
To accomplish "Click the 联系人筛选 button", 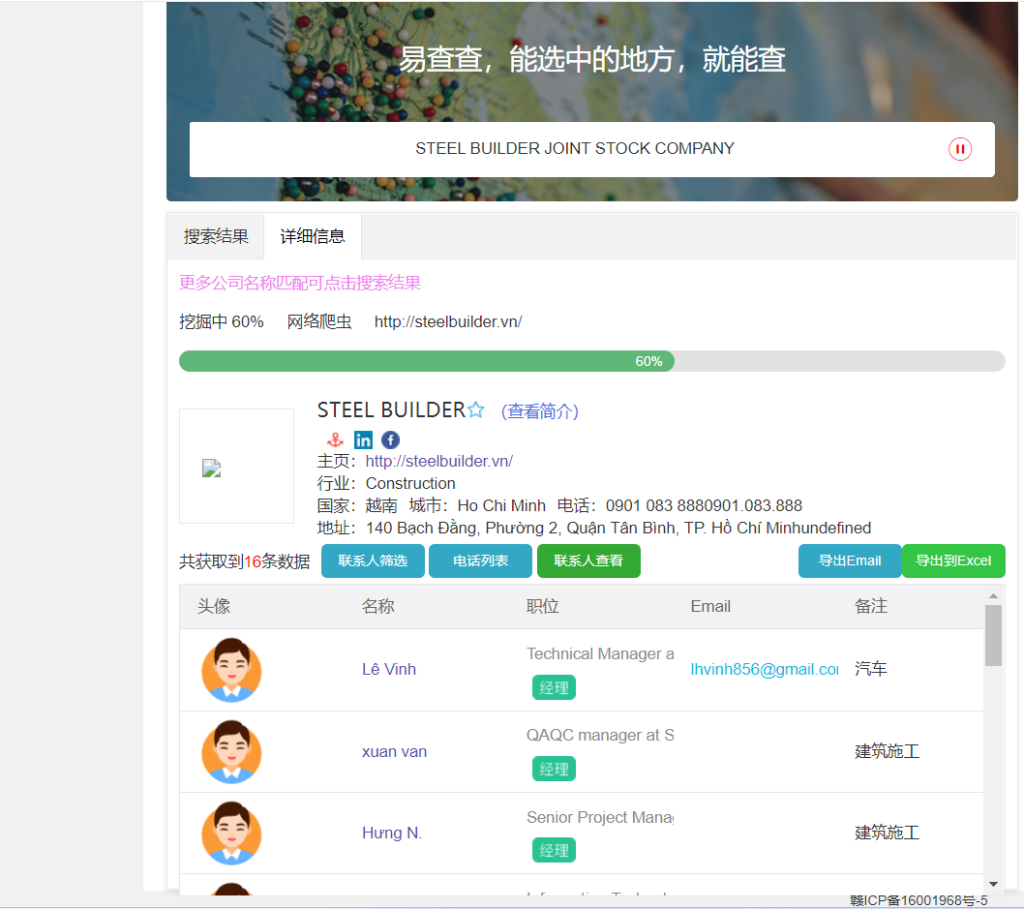I will tap(372, 561).
